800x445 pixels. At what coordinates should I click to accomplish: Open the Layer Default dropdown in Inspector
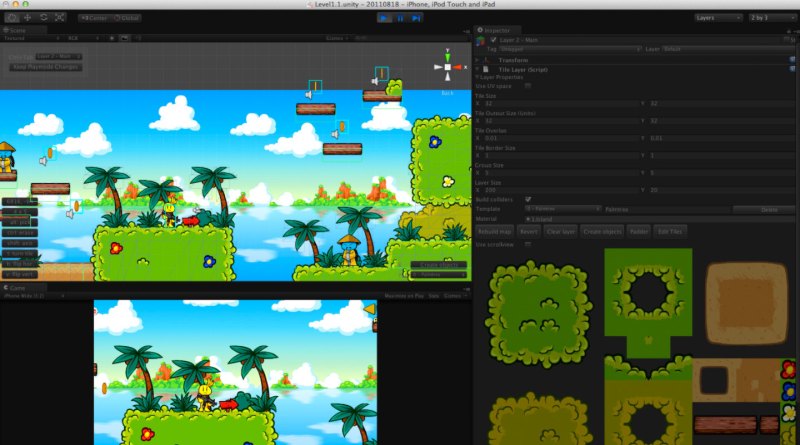click(727, 49)
